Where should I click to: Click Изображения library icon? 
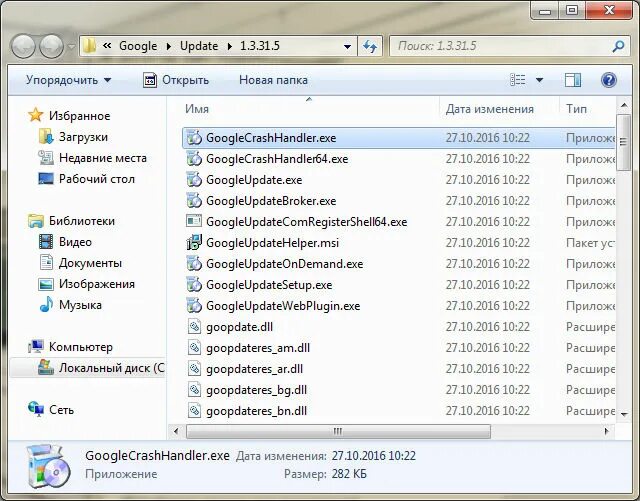(x=46, y=284)
